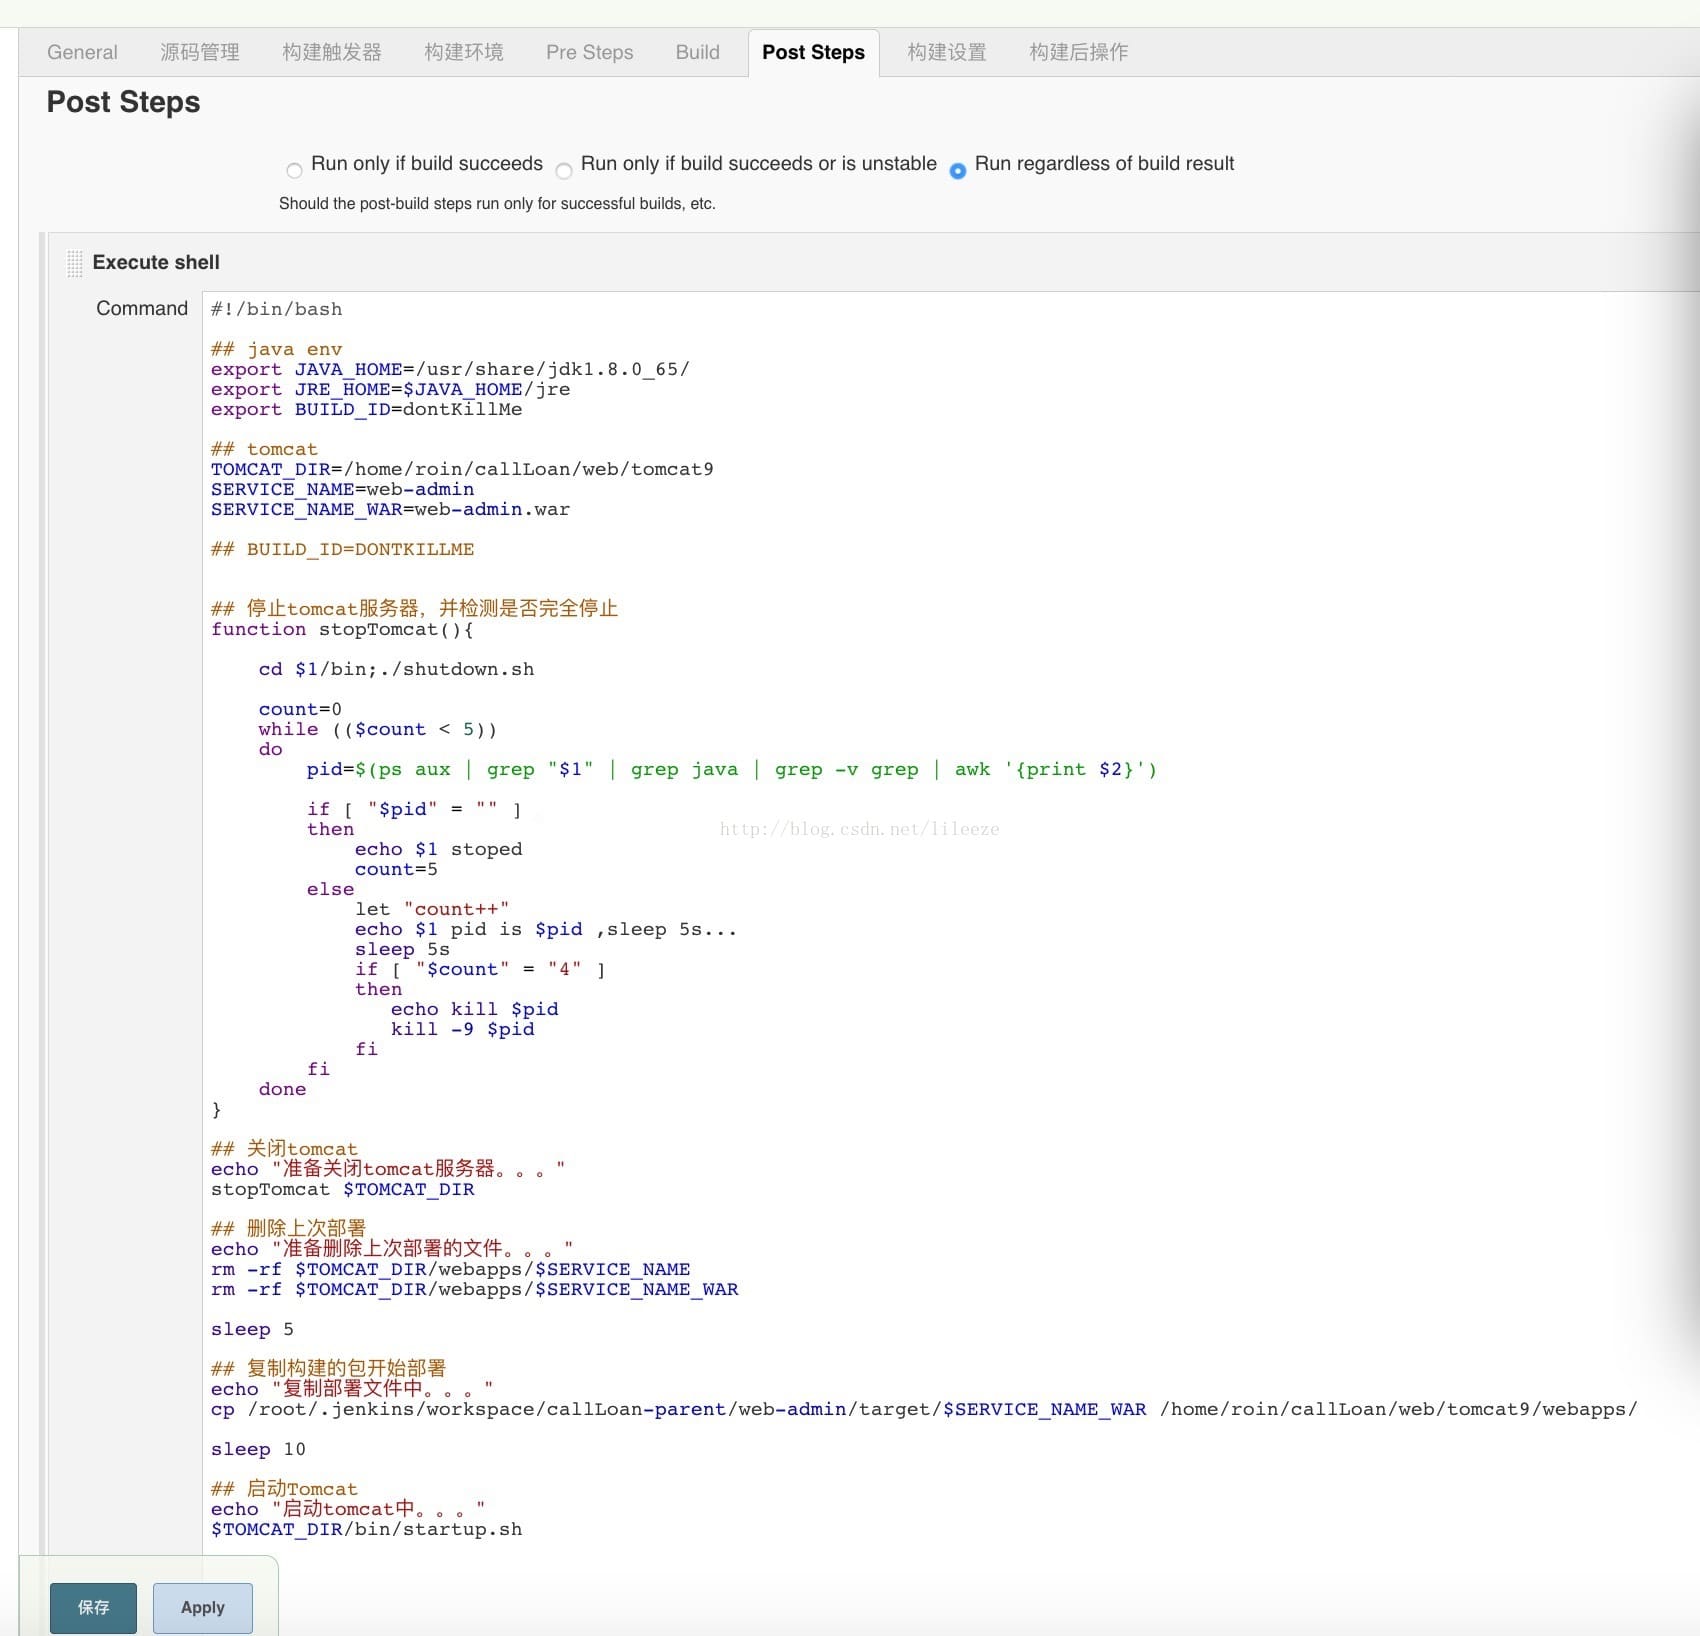Open the 构建触发器 tab
The height and width of the screenshot is (1636, 1700).
coord(332,52)
